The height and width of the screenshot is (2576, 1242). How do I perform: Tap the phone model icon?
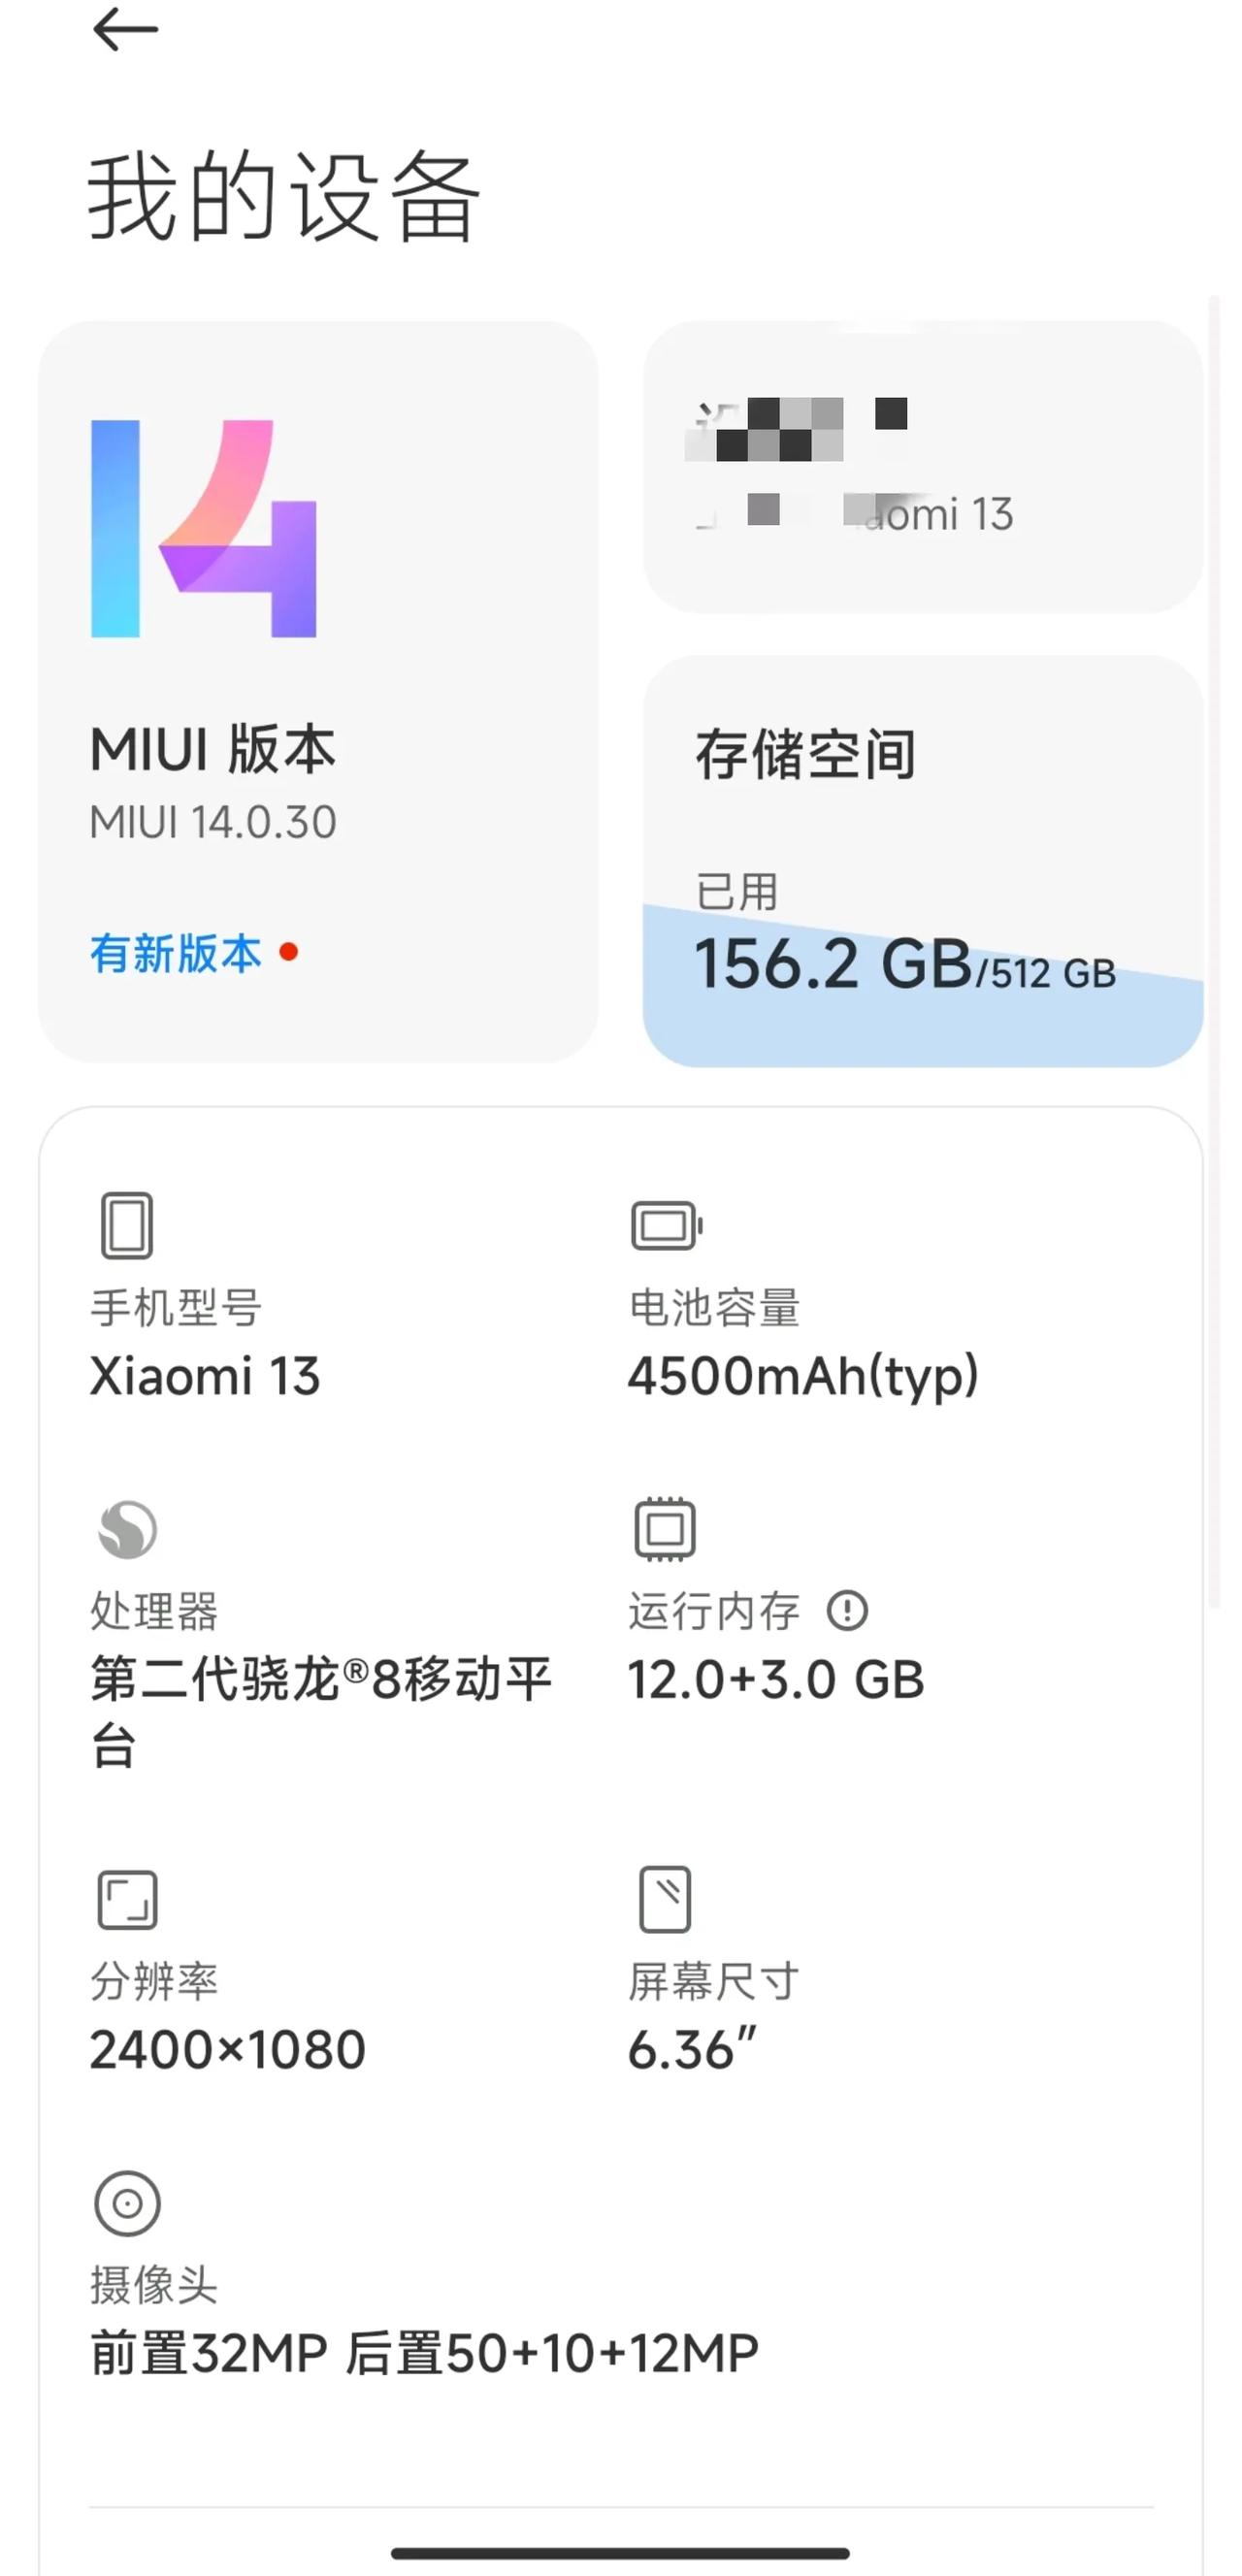(x=127, y=1224)
